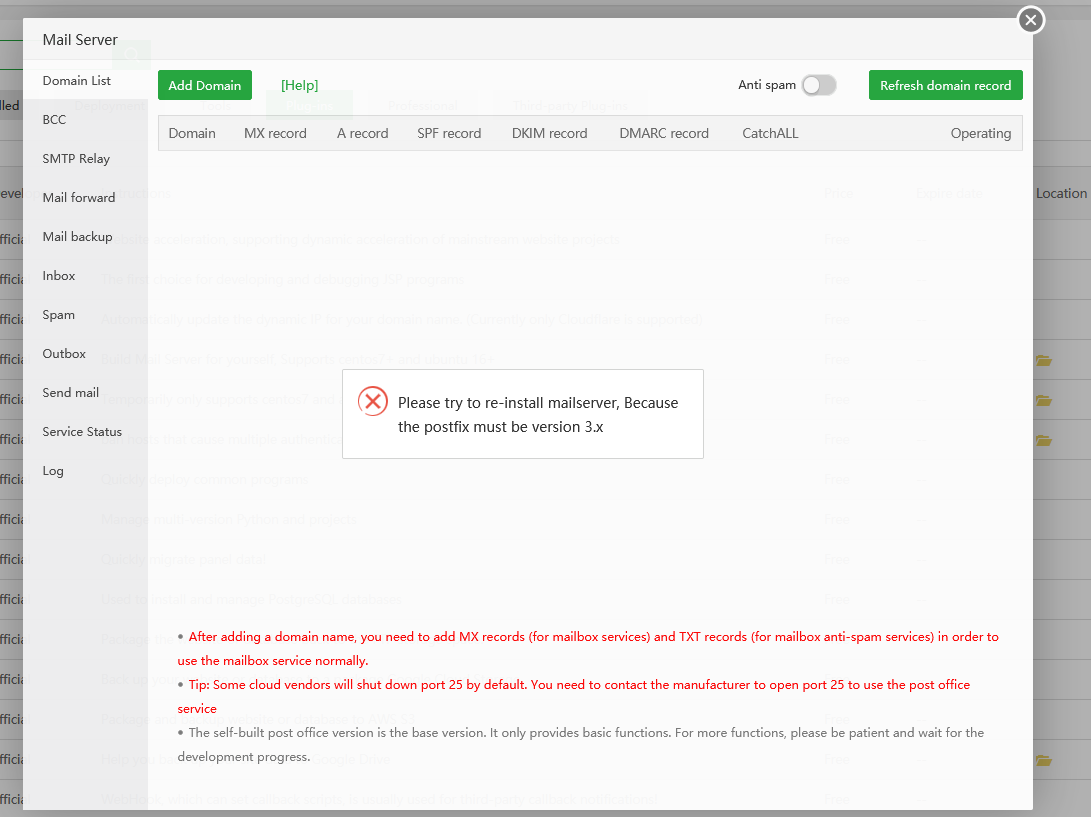1091x817 pixels.
Task: Click the Mail Server dialog title
Action: (x=80, y=40)
